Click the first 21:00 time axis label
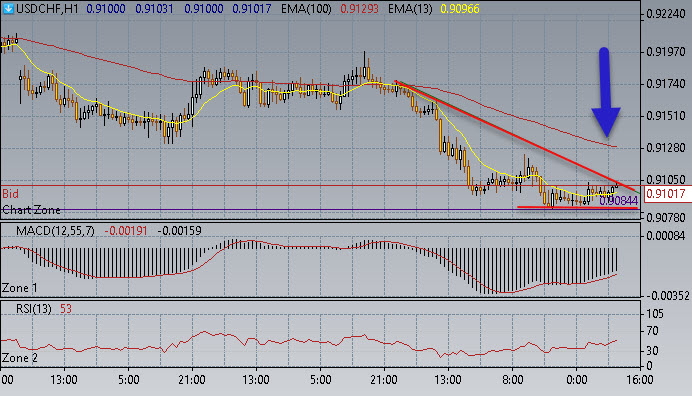Viewport: 692px width, 396px height. point(192,380)
